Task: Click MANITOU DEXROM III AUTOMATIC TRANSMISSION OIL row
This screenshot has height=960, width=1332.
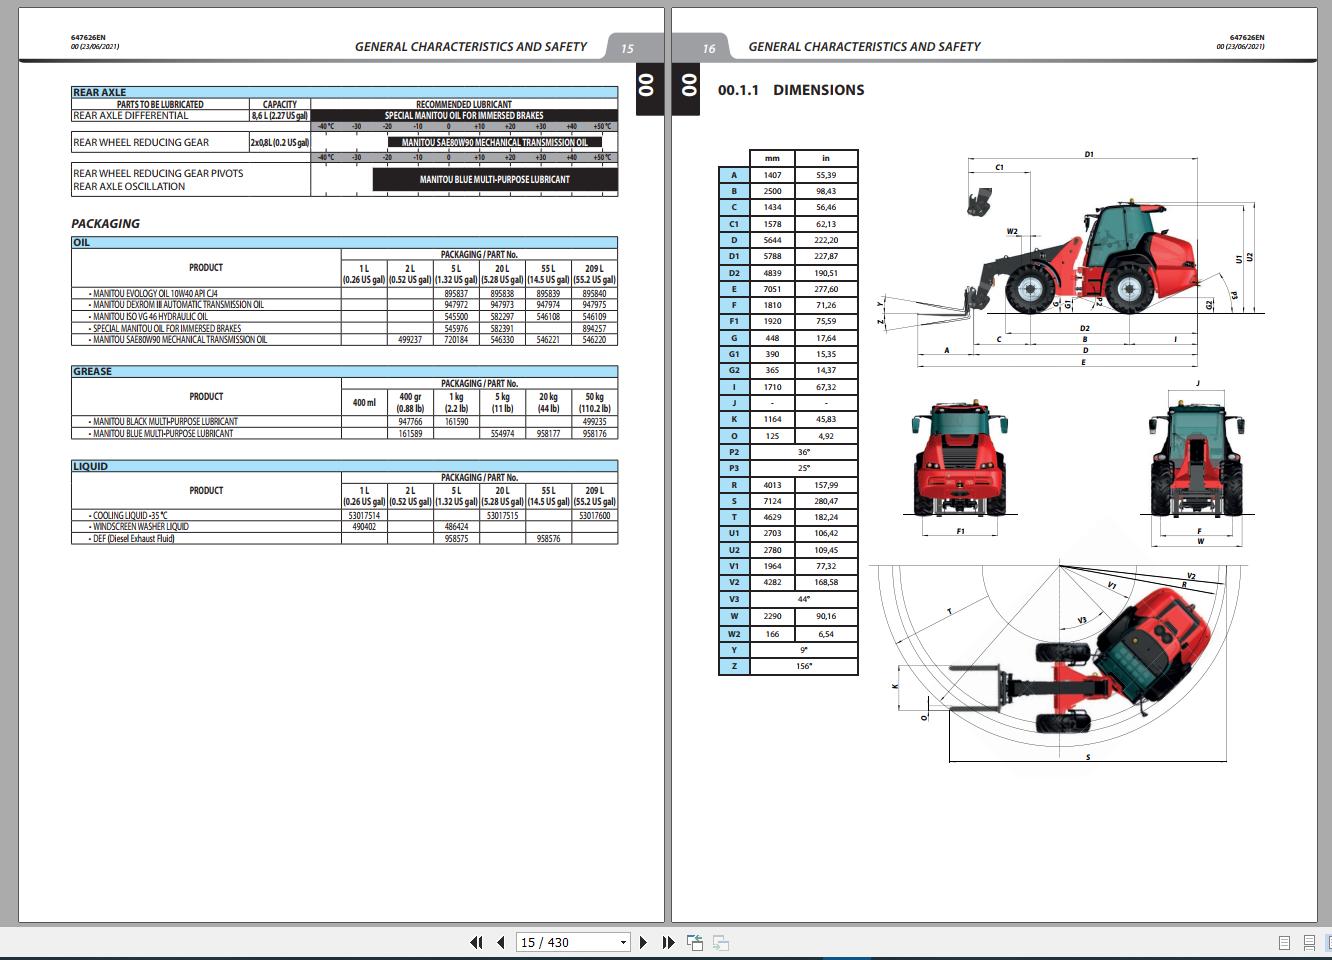Action: [344, 305]
